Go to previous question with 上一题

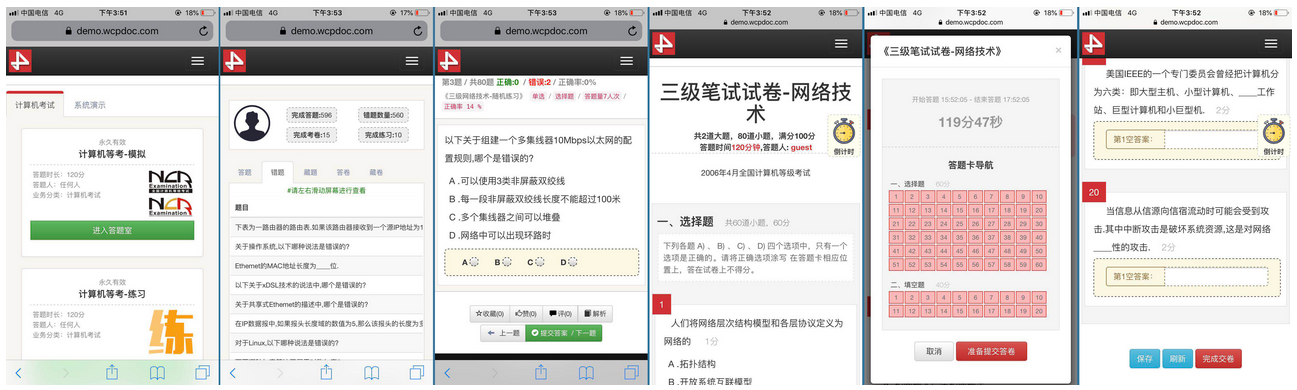click(x=503, y=333)
